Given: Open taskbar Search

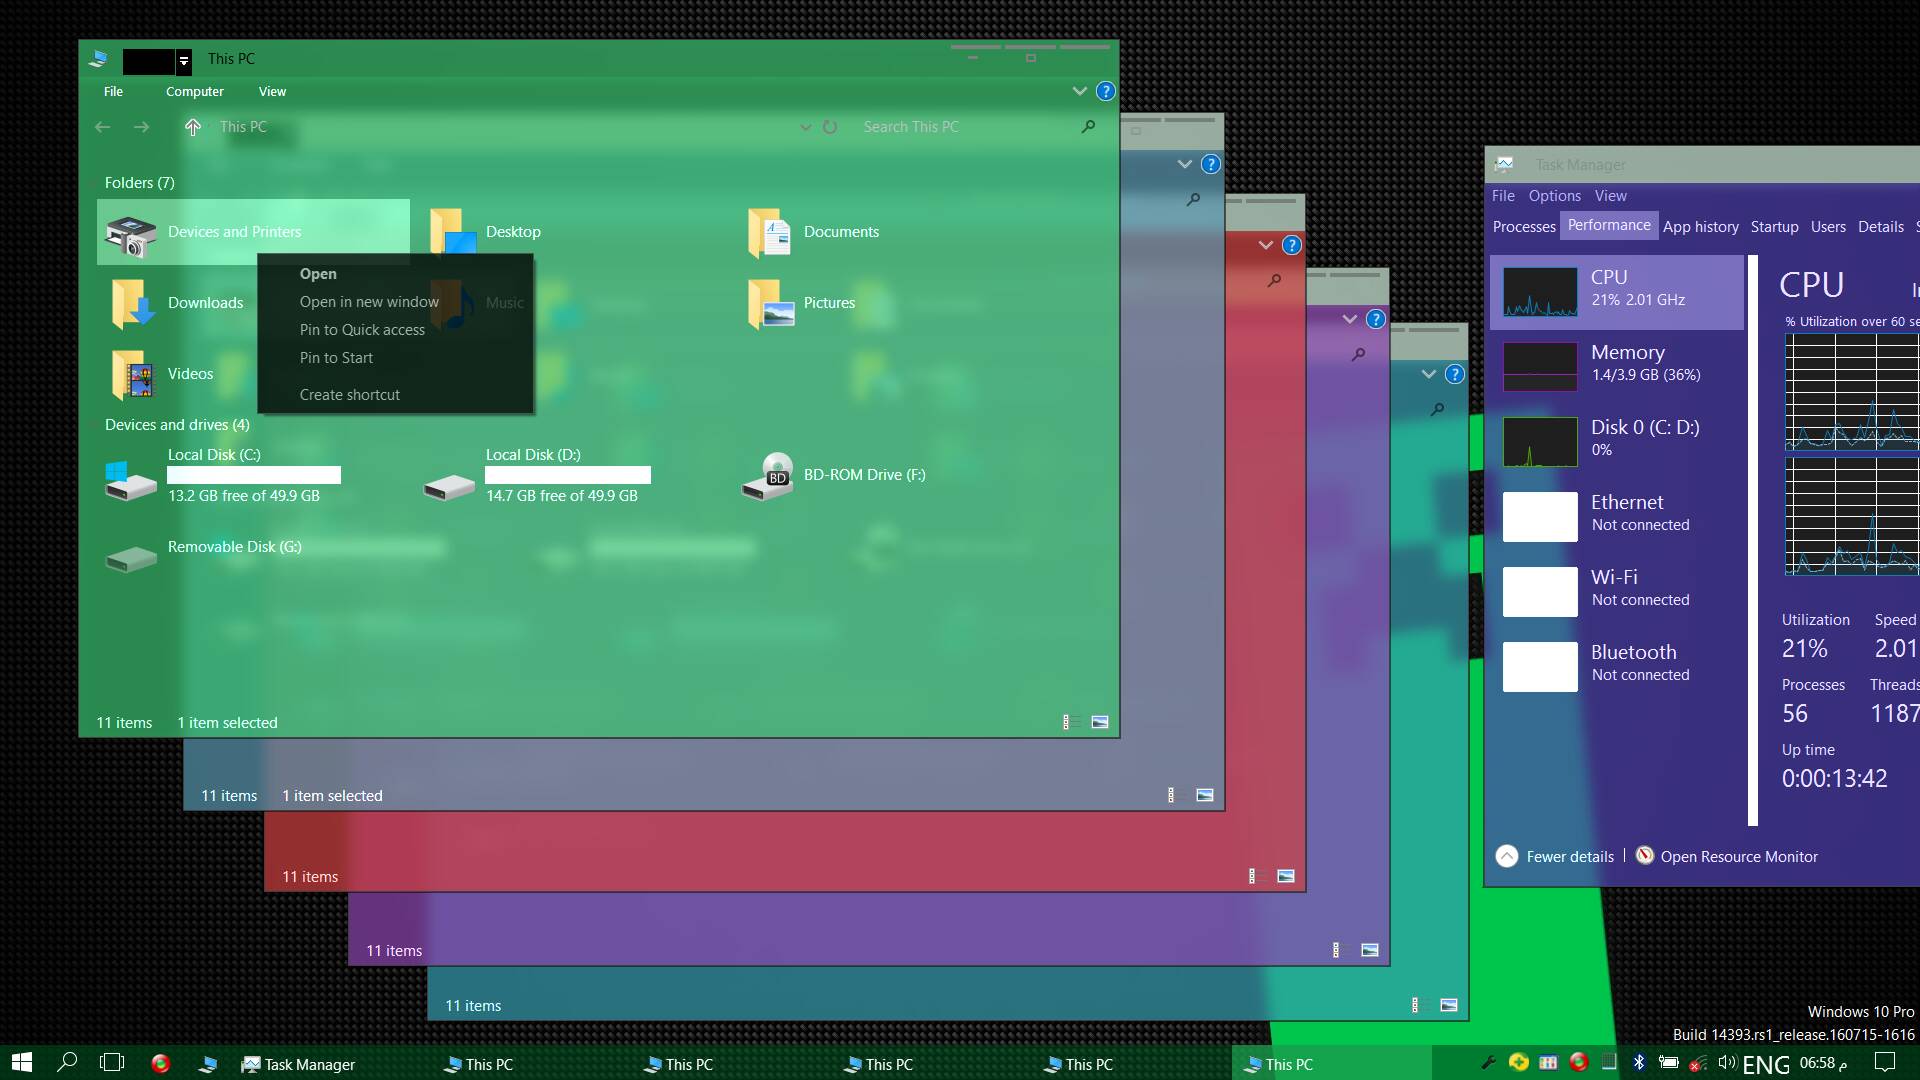Looking at the screenshot, I should point(67,1062).
